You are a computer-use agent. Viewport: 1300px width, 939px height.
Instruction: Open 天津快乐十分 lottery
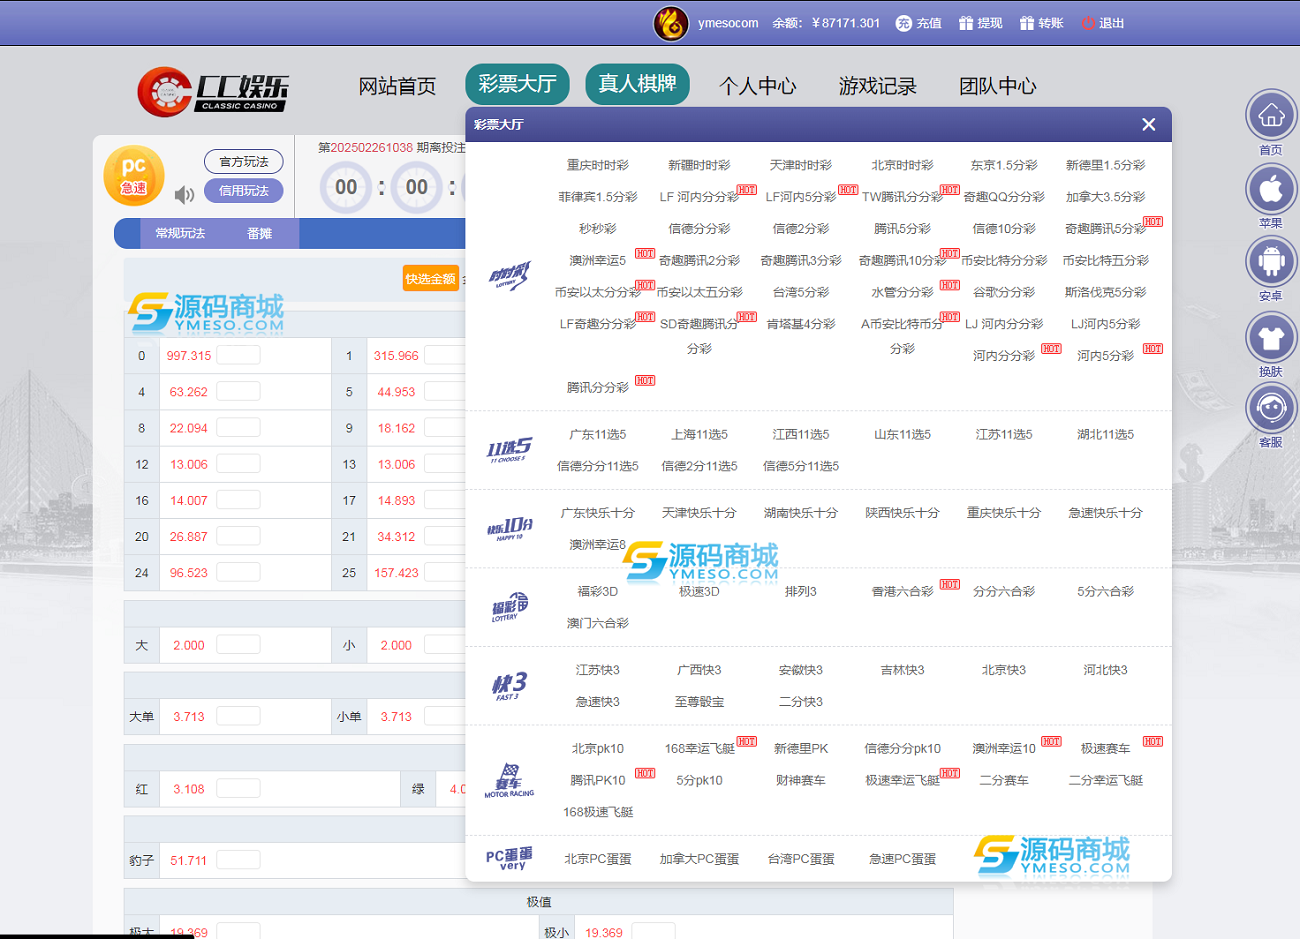coord(699,513)
